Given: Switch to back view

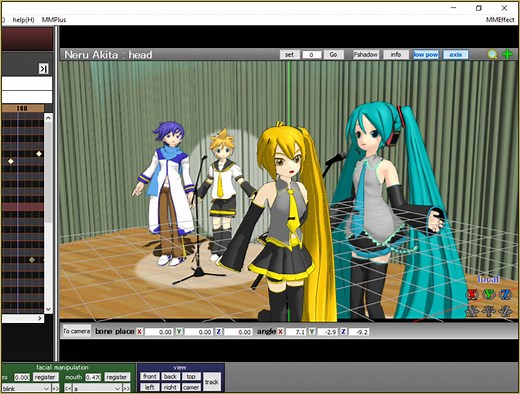Looking at the screenshot, I should (170, 376).
